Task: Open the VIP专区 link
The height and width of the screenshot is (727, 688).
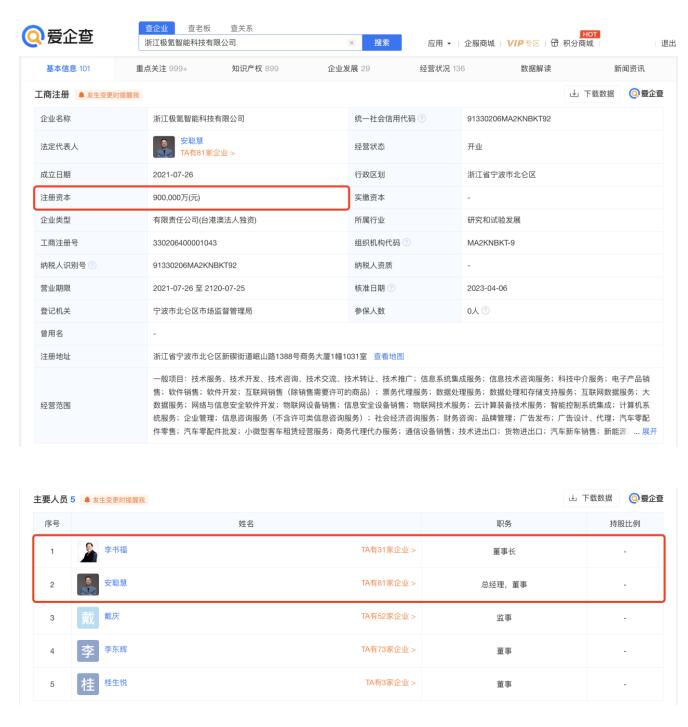Action: point(522,43)
